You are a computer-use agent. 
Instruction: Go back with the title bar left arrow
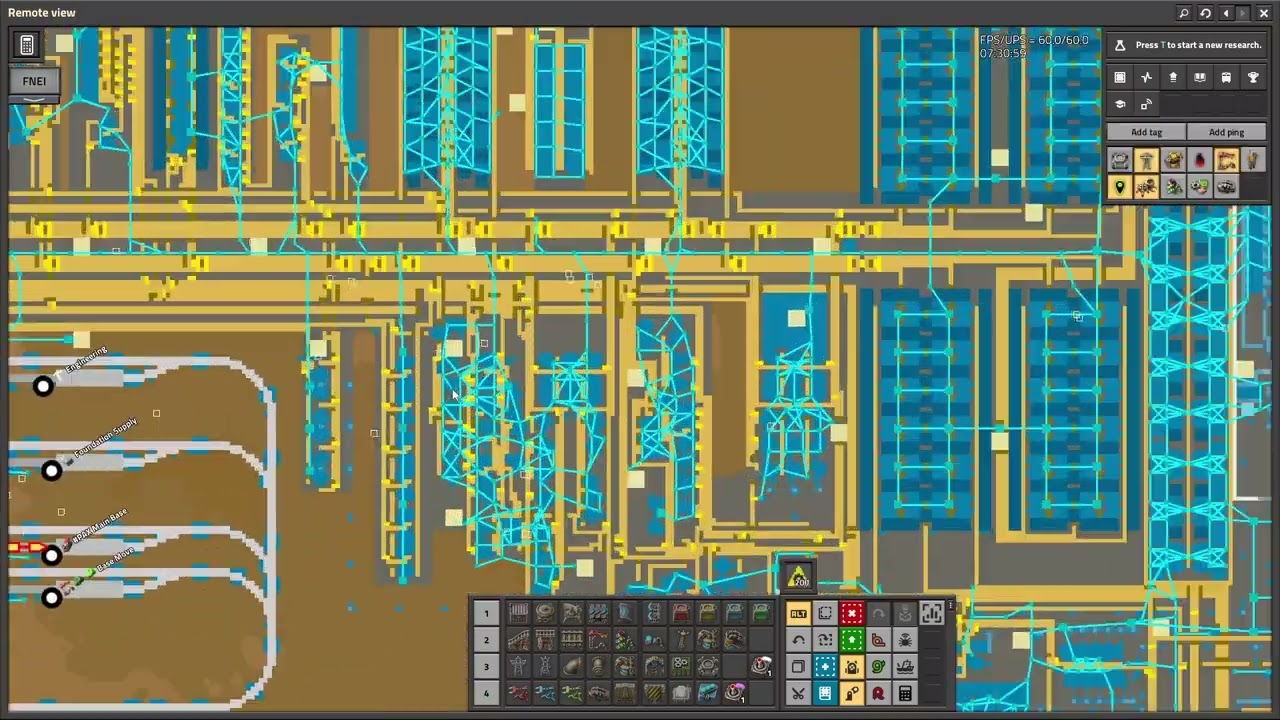click(1226, 13)
